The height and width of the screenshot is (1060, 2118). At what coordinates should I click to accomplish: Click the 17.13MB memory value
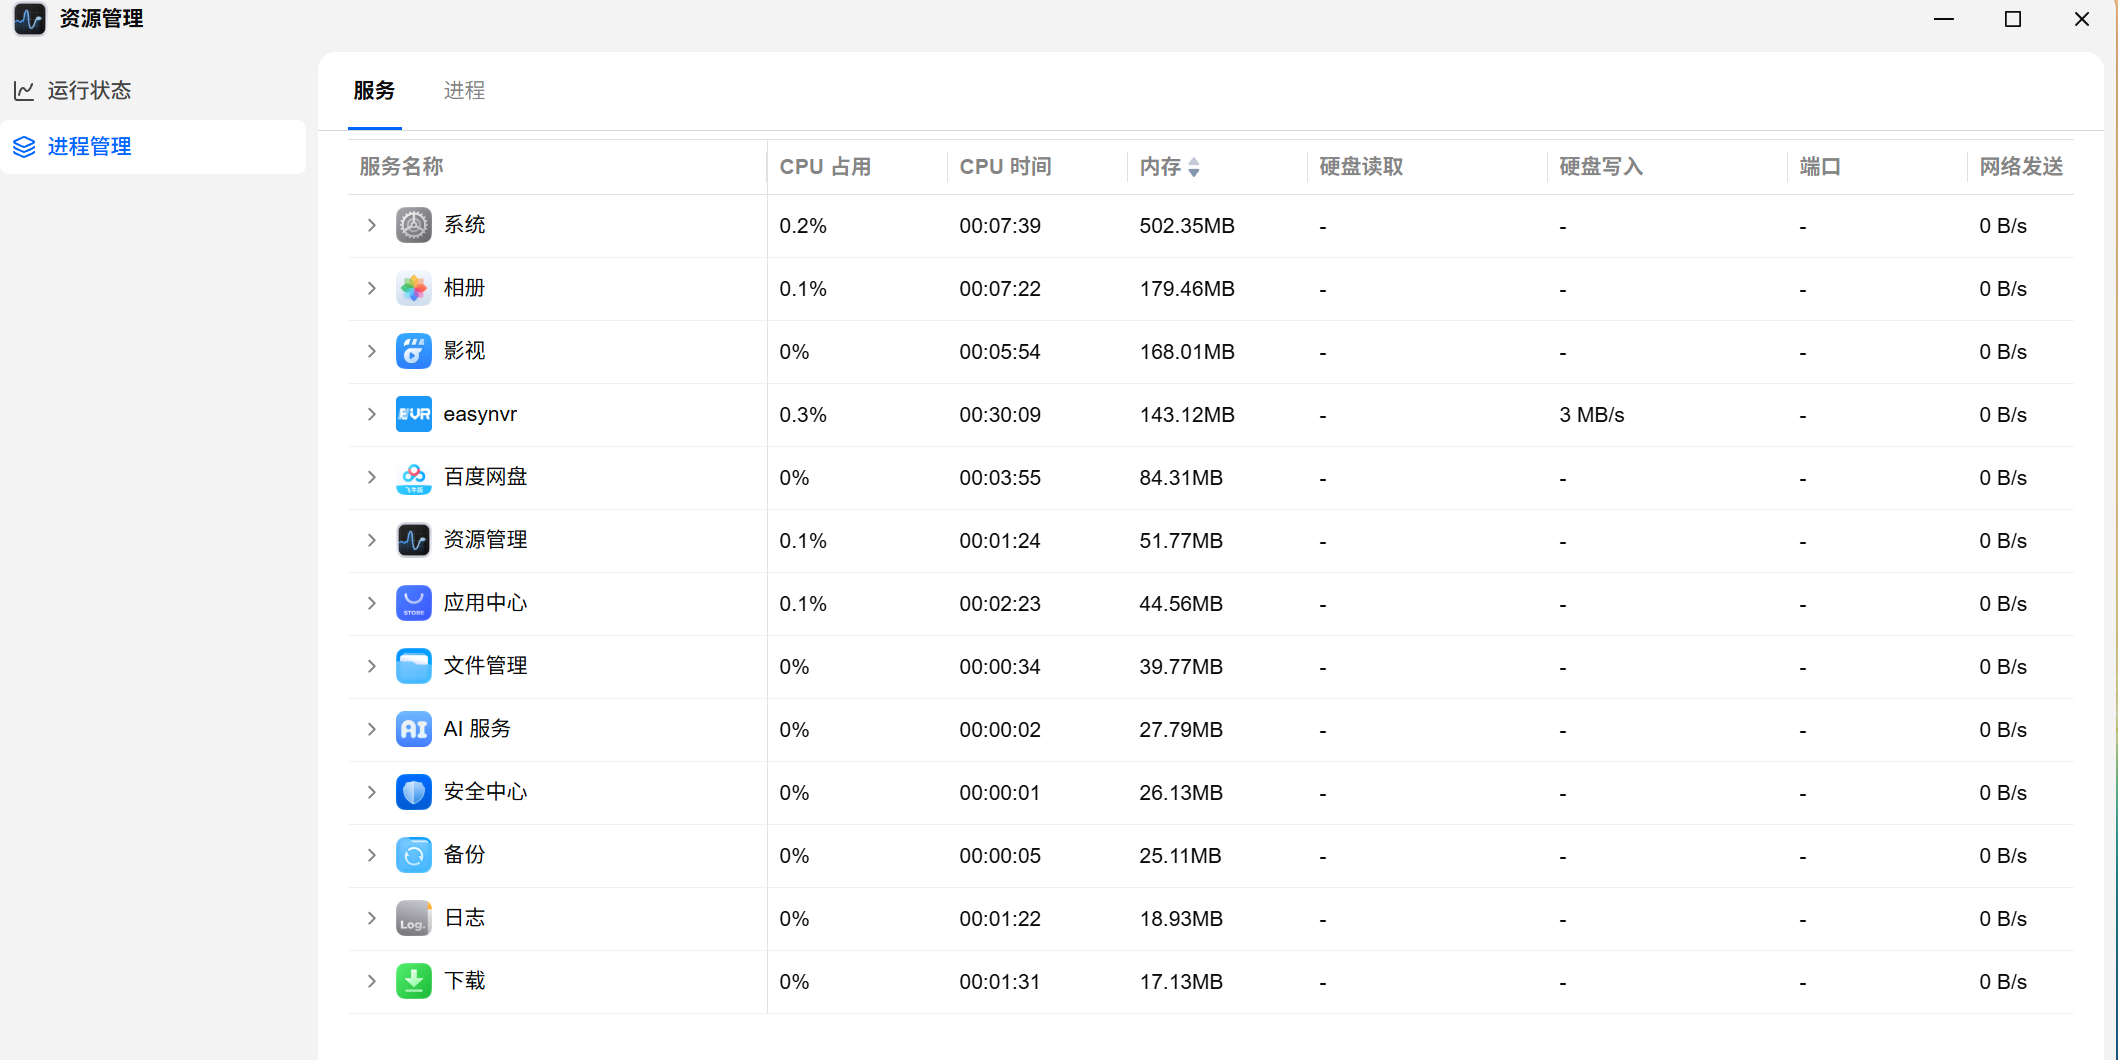pos(1181,982)
